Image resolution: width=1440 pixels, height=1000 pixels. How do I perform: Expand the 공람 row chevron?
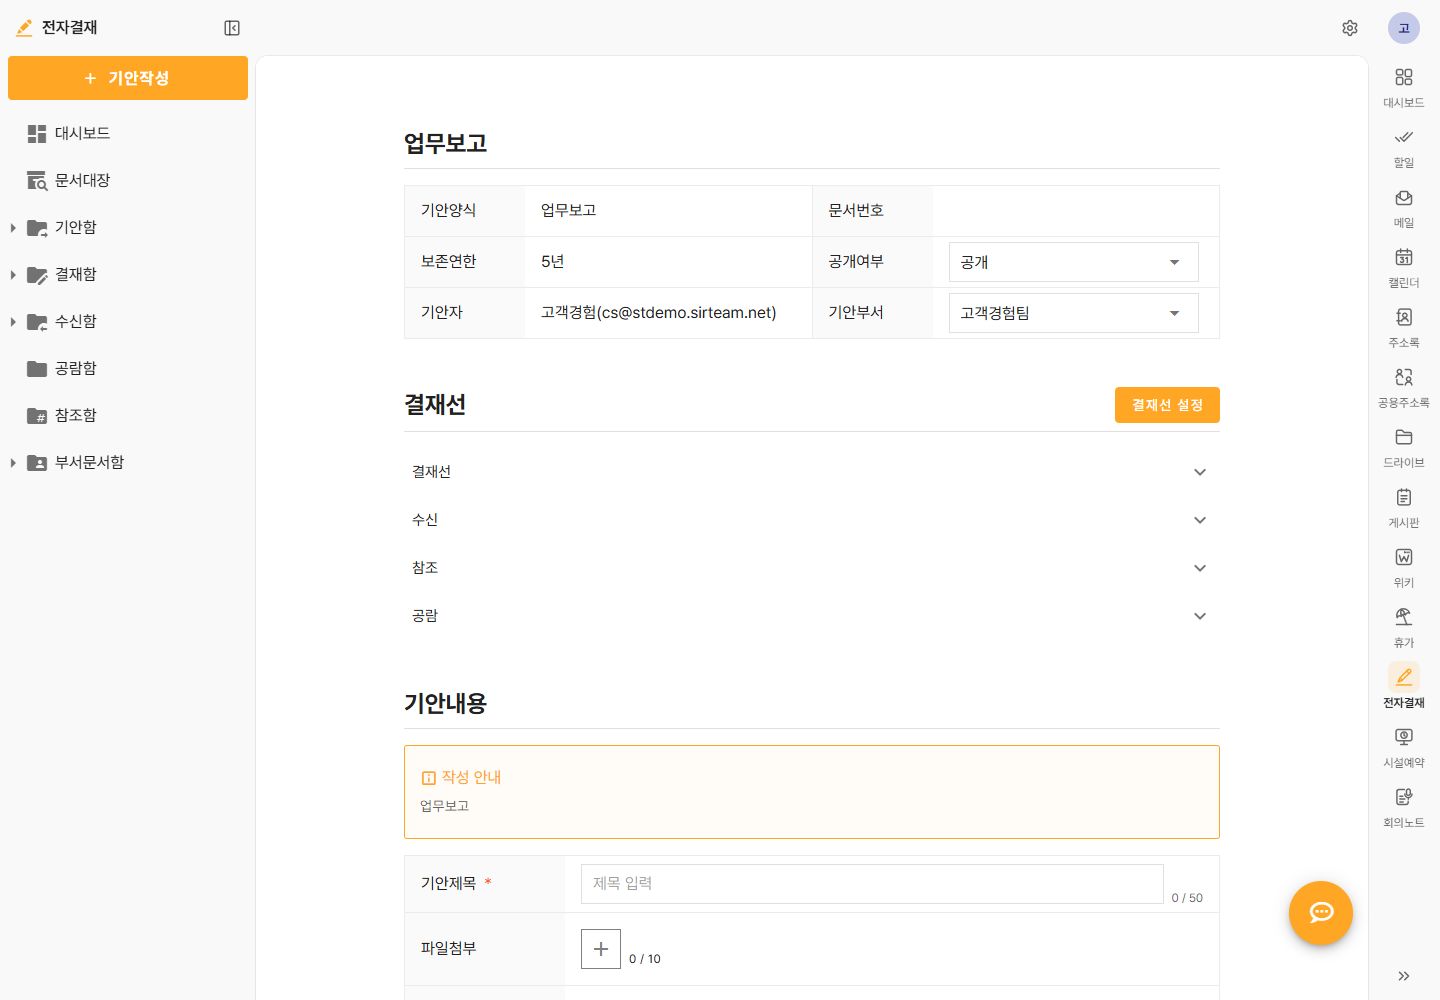pos(1200,616)
